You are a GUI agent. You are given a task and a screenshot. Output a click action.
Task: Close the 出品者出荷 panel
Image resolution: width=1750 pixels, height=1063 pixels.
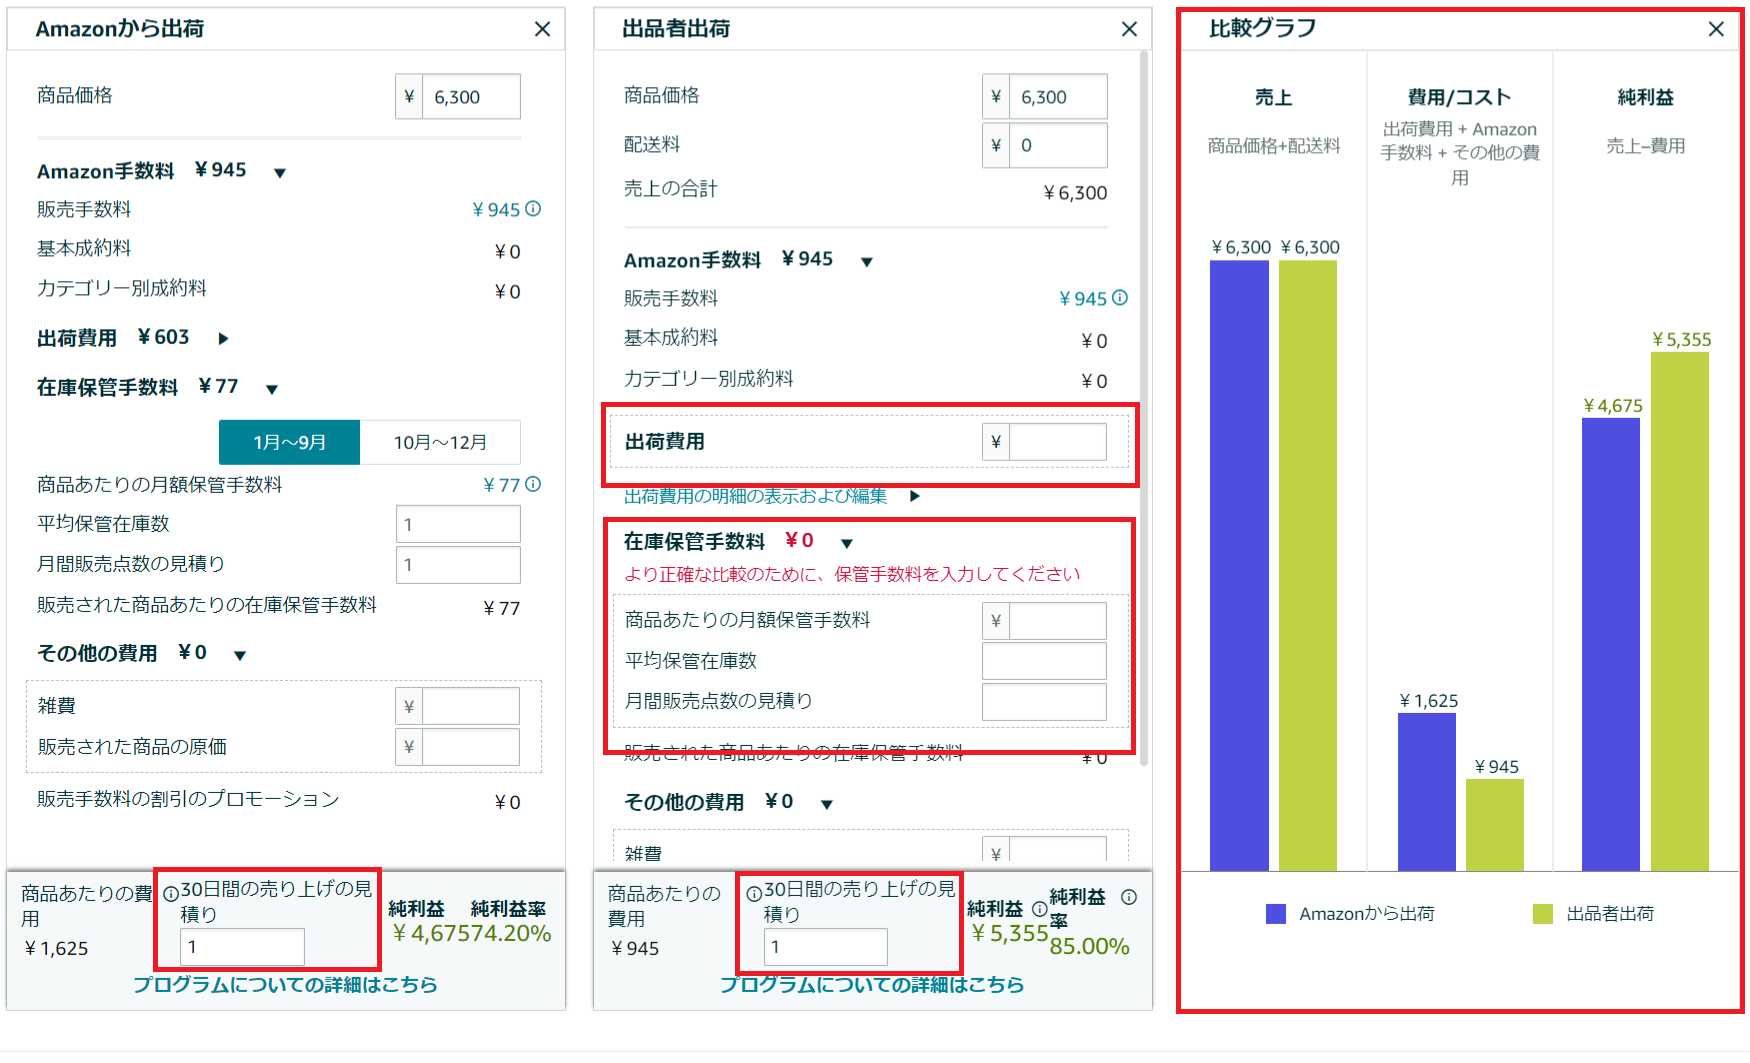pyautogui.click(x=1129, y=29)
